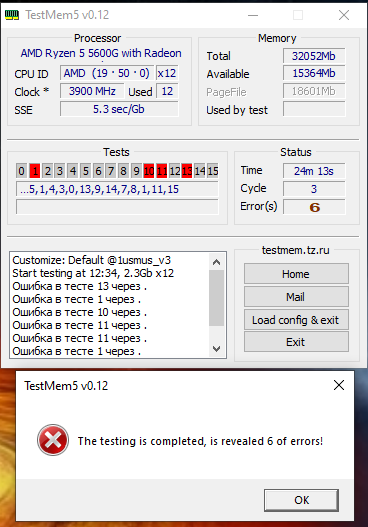Click the log scroll down arrow
Image resolution: width=368 pixels, height=527 pixels.
pyautogui.click(x=216, y=349)
